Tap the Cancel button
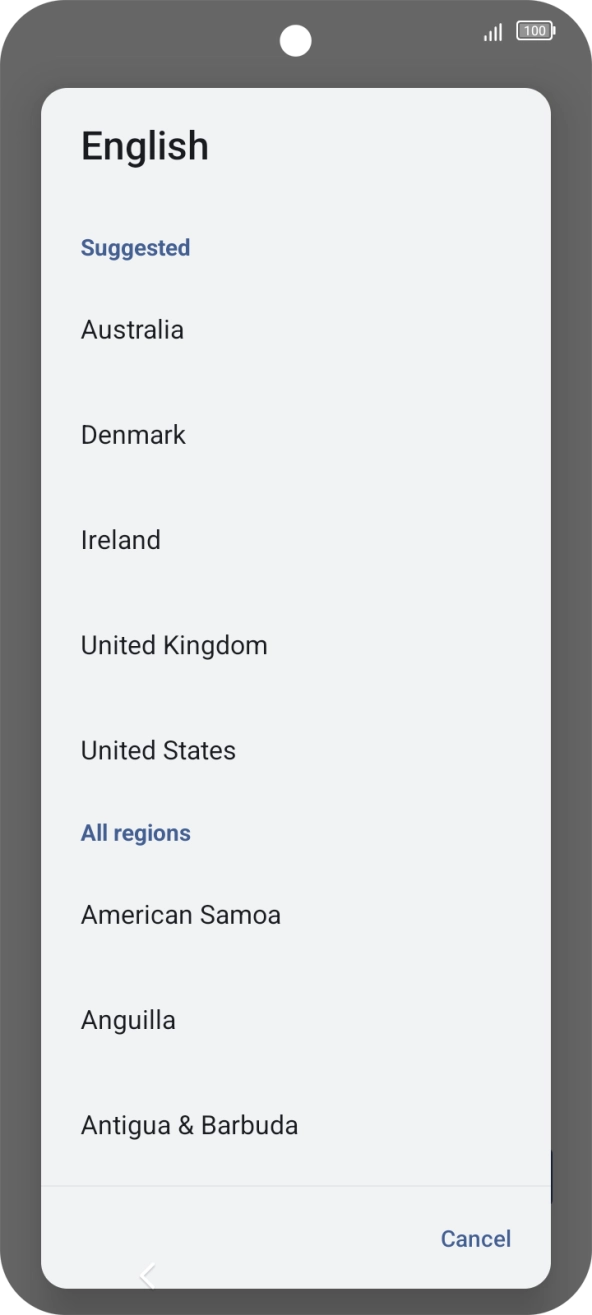 point(475,1239)
